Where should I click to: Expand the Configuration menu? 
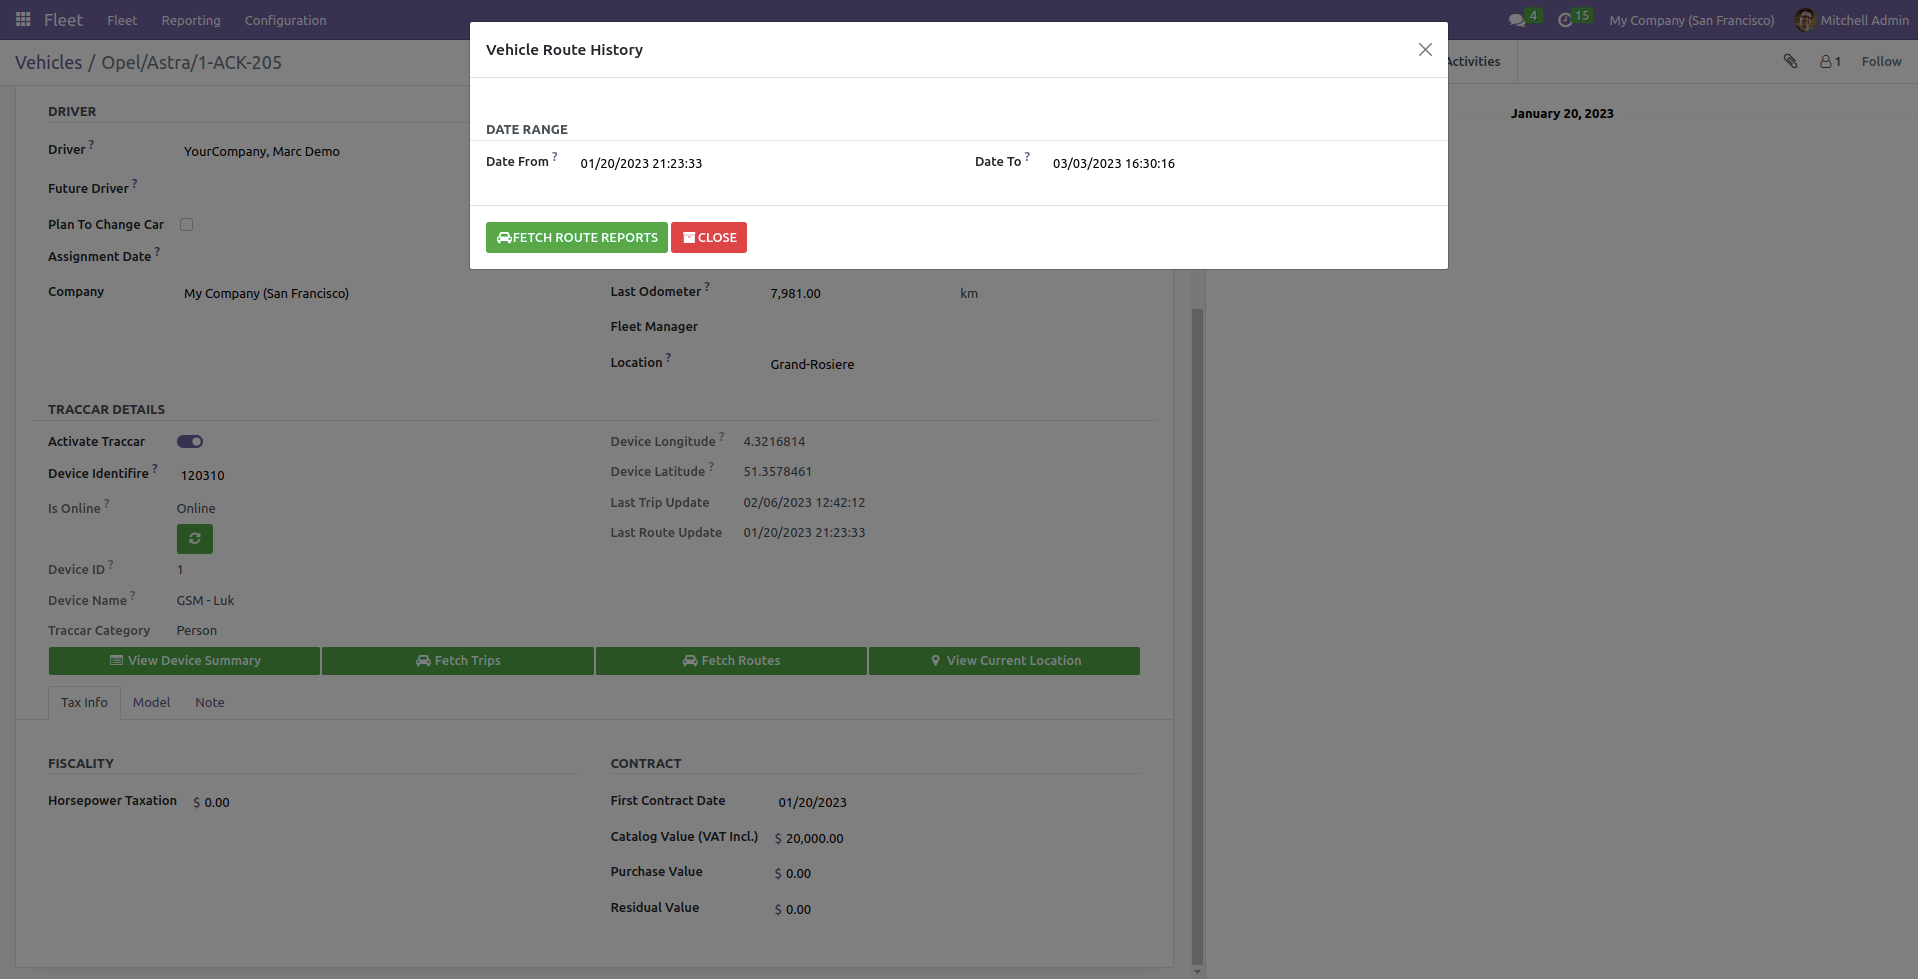285,20
